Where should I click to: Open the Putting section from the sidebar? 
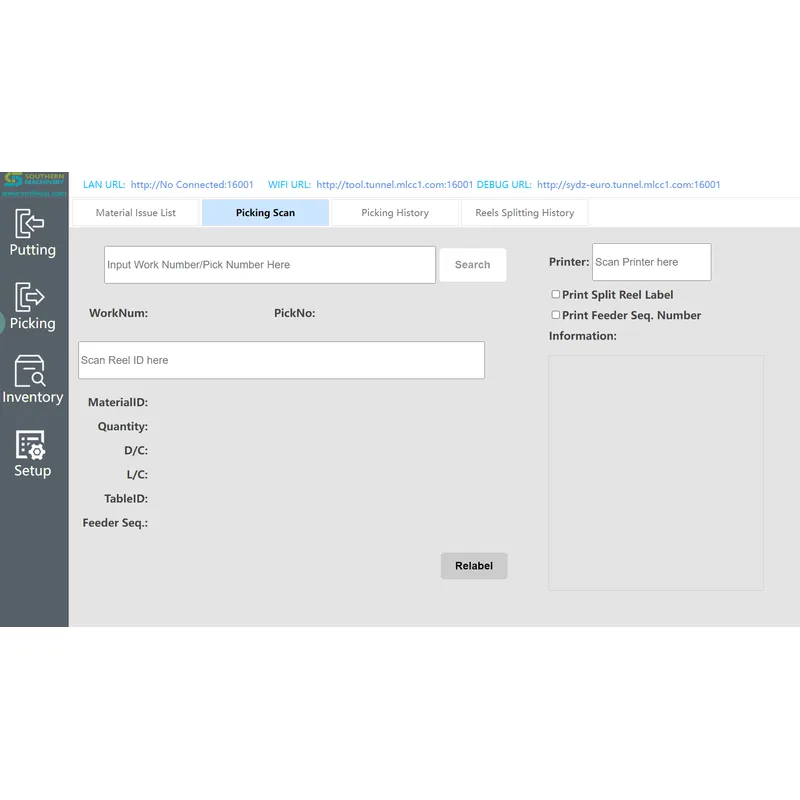(x=33, y=235)
